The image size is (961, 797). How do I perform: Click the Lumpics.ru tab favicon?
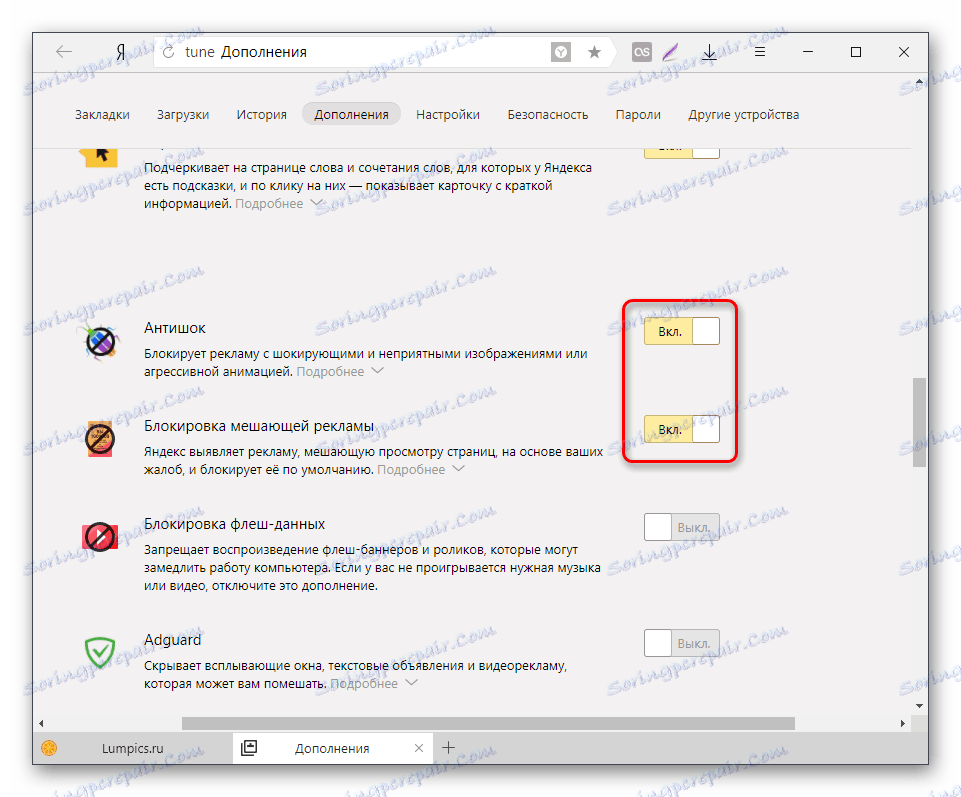coord(49,748)
